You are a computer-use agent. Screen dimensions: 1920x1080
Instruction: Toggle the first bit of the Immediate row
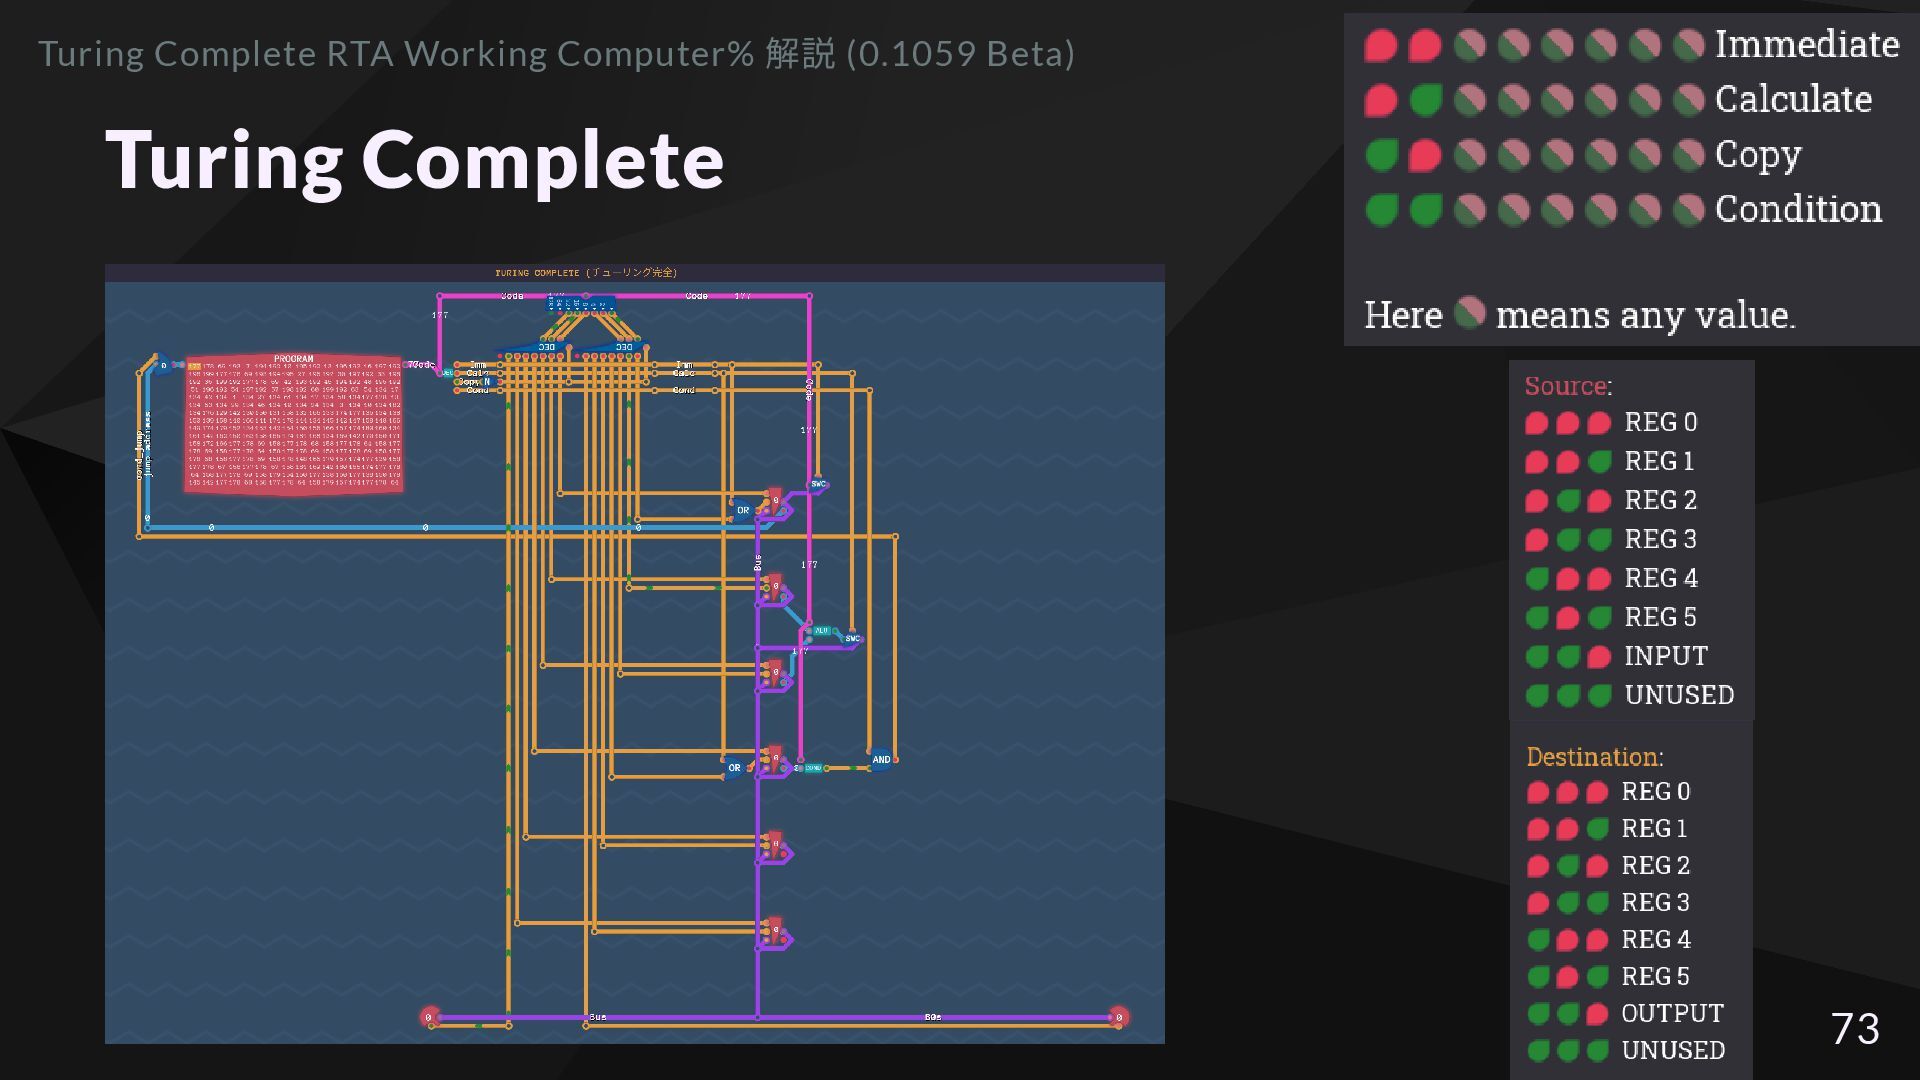(1381, 45)
